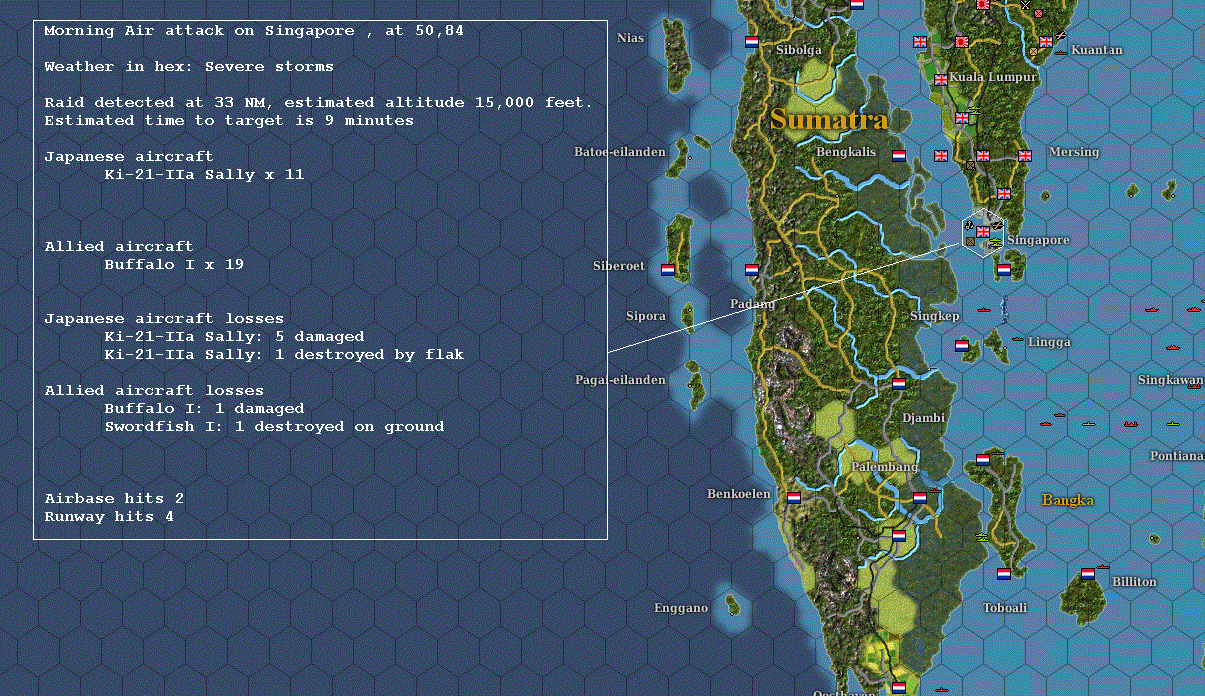1205x696 pixels.
Task: Select the red ship icon at Palembang
Action: (x=934, y=490)
